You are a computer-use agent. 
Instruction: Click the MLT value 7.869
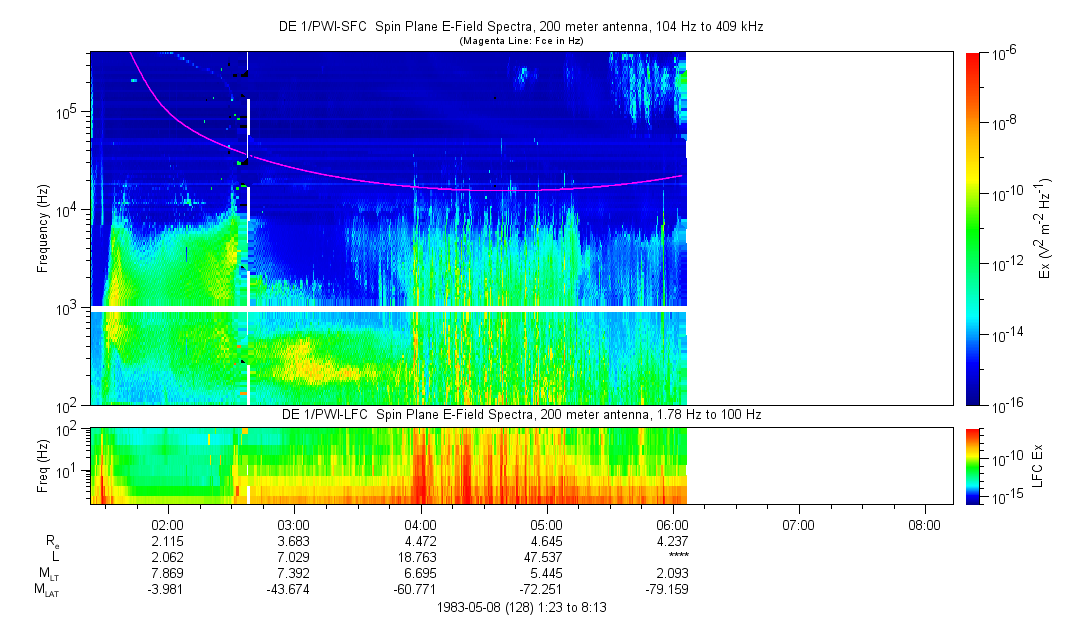click(x=167, y=573)
